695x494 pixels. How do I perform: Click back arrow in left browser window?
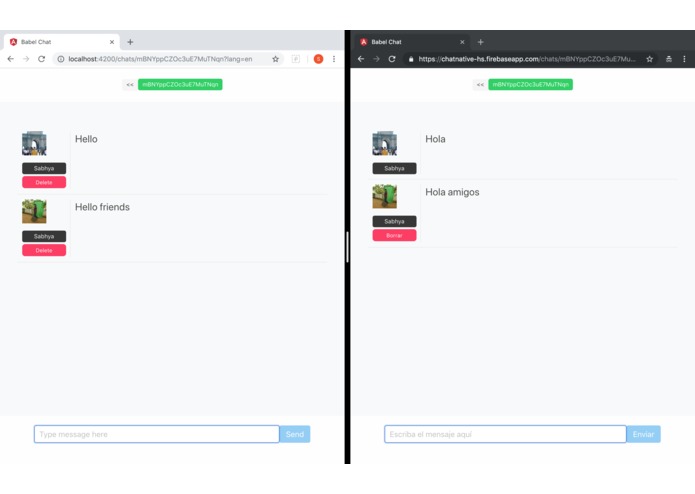point(11,59)
